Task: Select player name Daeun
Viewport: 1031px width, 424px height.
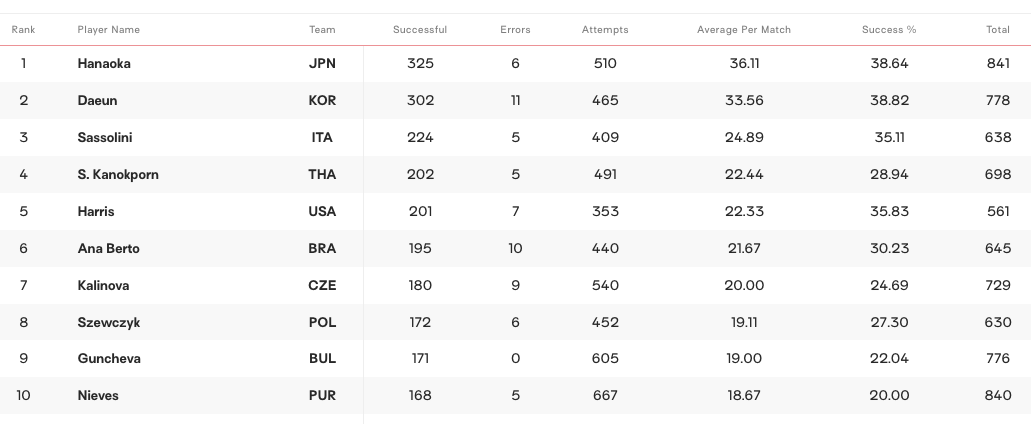Action: 96,101
